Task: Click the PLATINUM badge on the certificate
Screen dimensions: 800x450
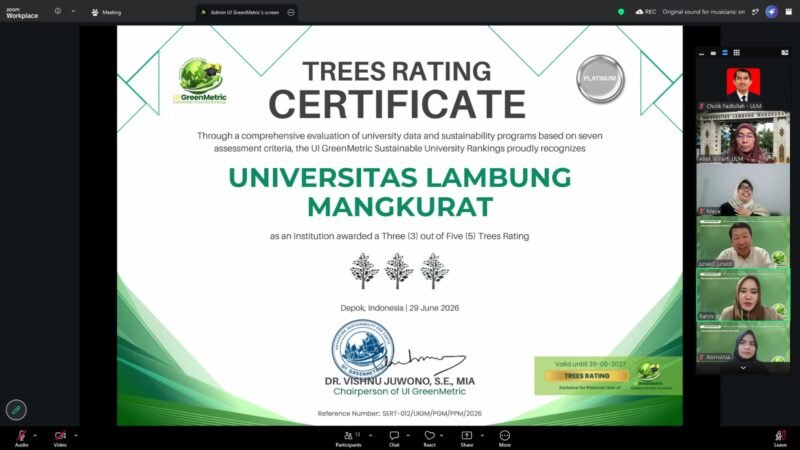Action: [x=601, y=79]
